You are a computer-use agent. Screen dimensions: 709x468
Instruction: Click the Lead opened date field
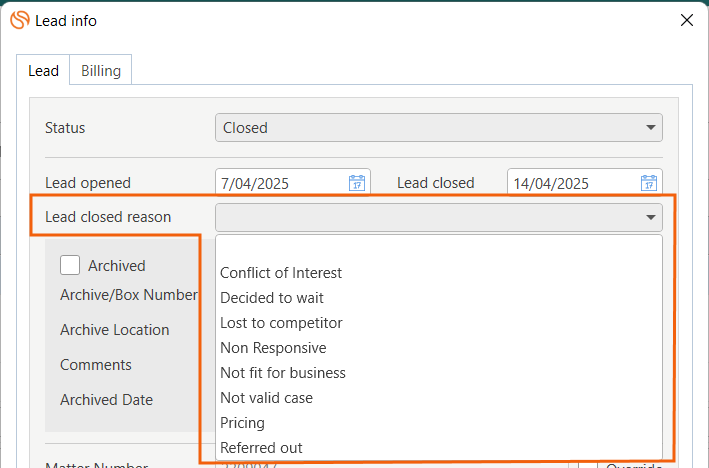280,183
